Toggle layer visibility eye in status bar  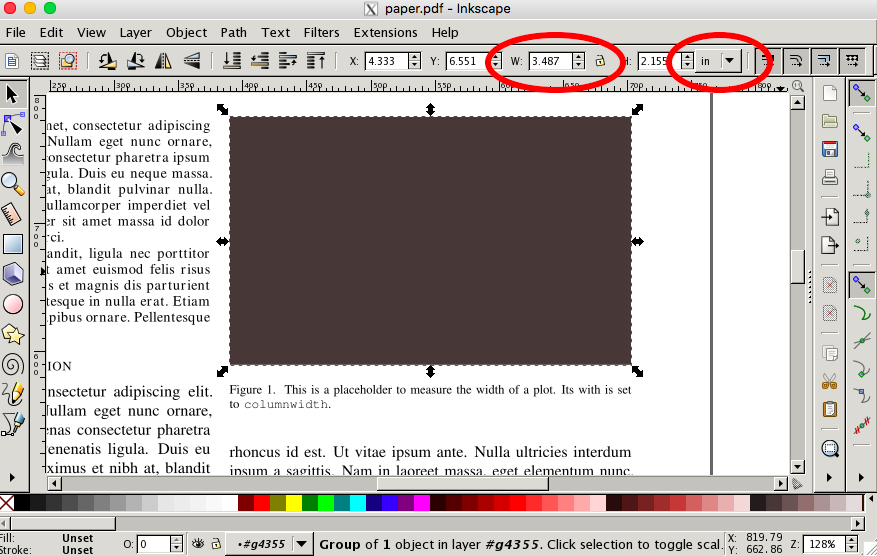tap(198, 544)
